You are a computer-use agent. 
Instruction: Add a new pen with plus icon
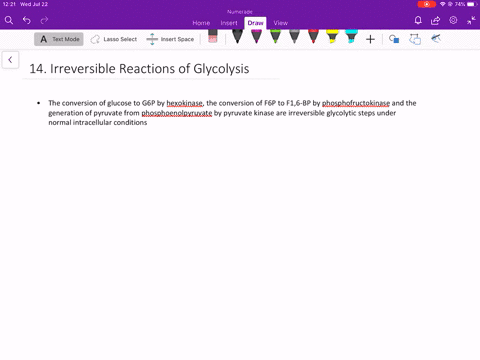(370, 39)
